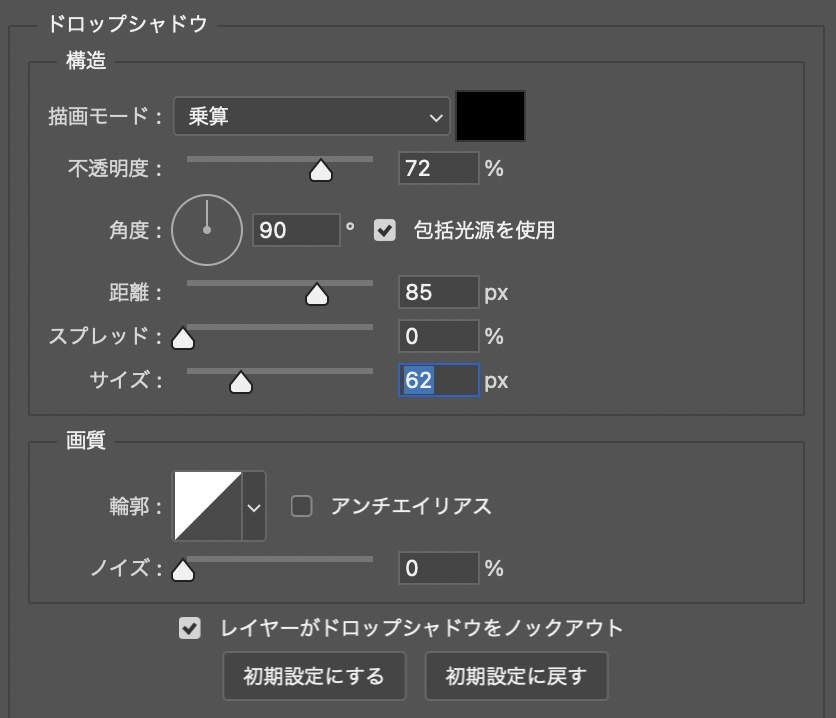Screen dimensions: 836x718
Task: Click the ノイズ percentage input field
Action: (x=438, y=569)
